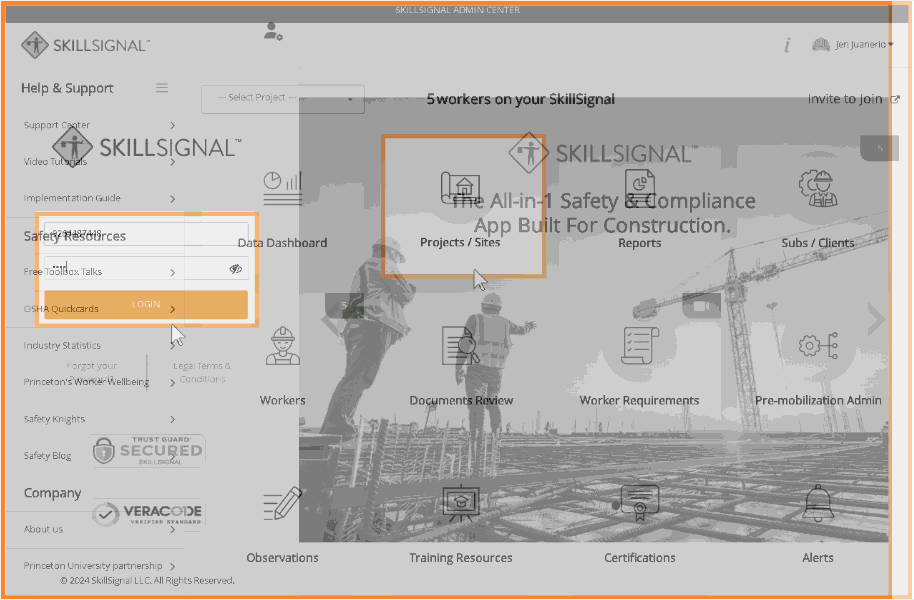The width and height of the screenshot is (914, 600).
Task: Open the Reports icon
Action: (x=639, y=188)
